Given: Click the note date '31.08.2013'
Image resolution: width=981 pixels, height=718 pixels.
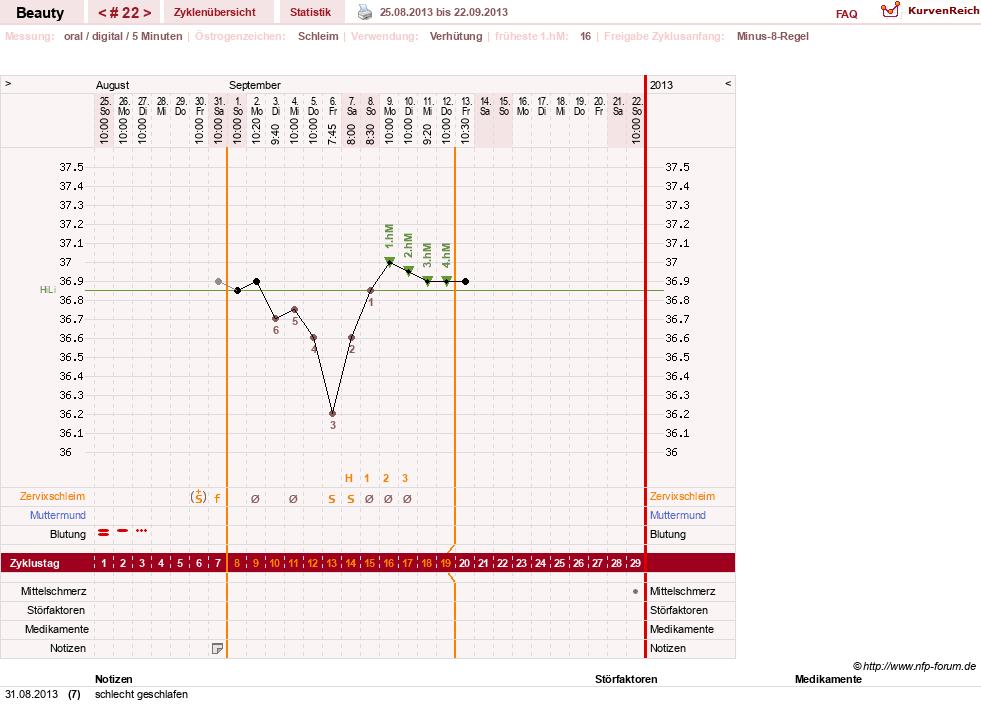Looking at the screenshot, I should click(31, 694).
